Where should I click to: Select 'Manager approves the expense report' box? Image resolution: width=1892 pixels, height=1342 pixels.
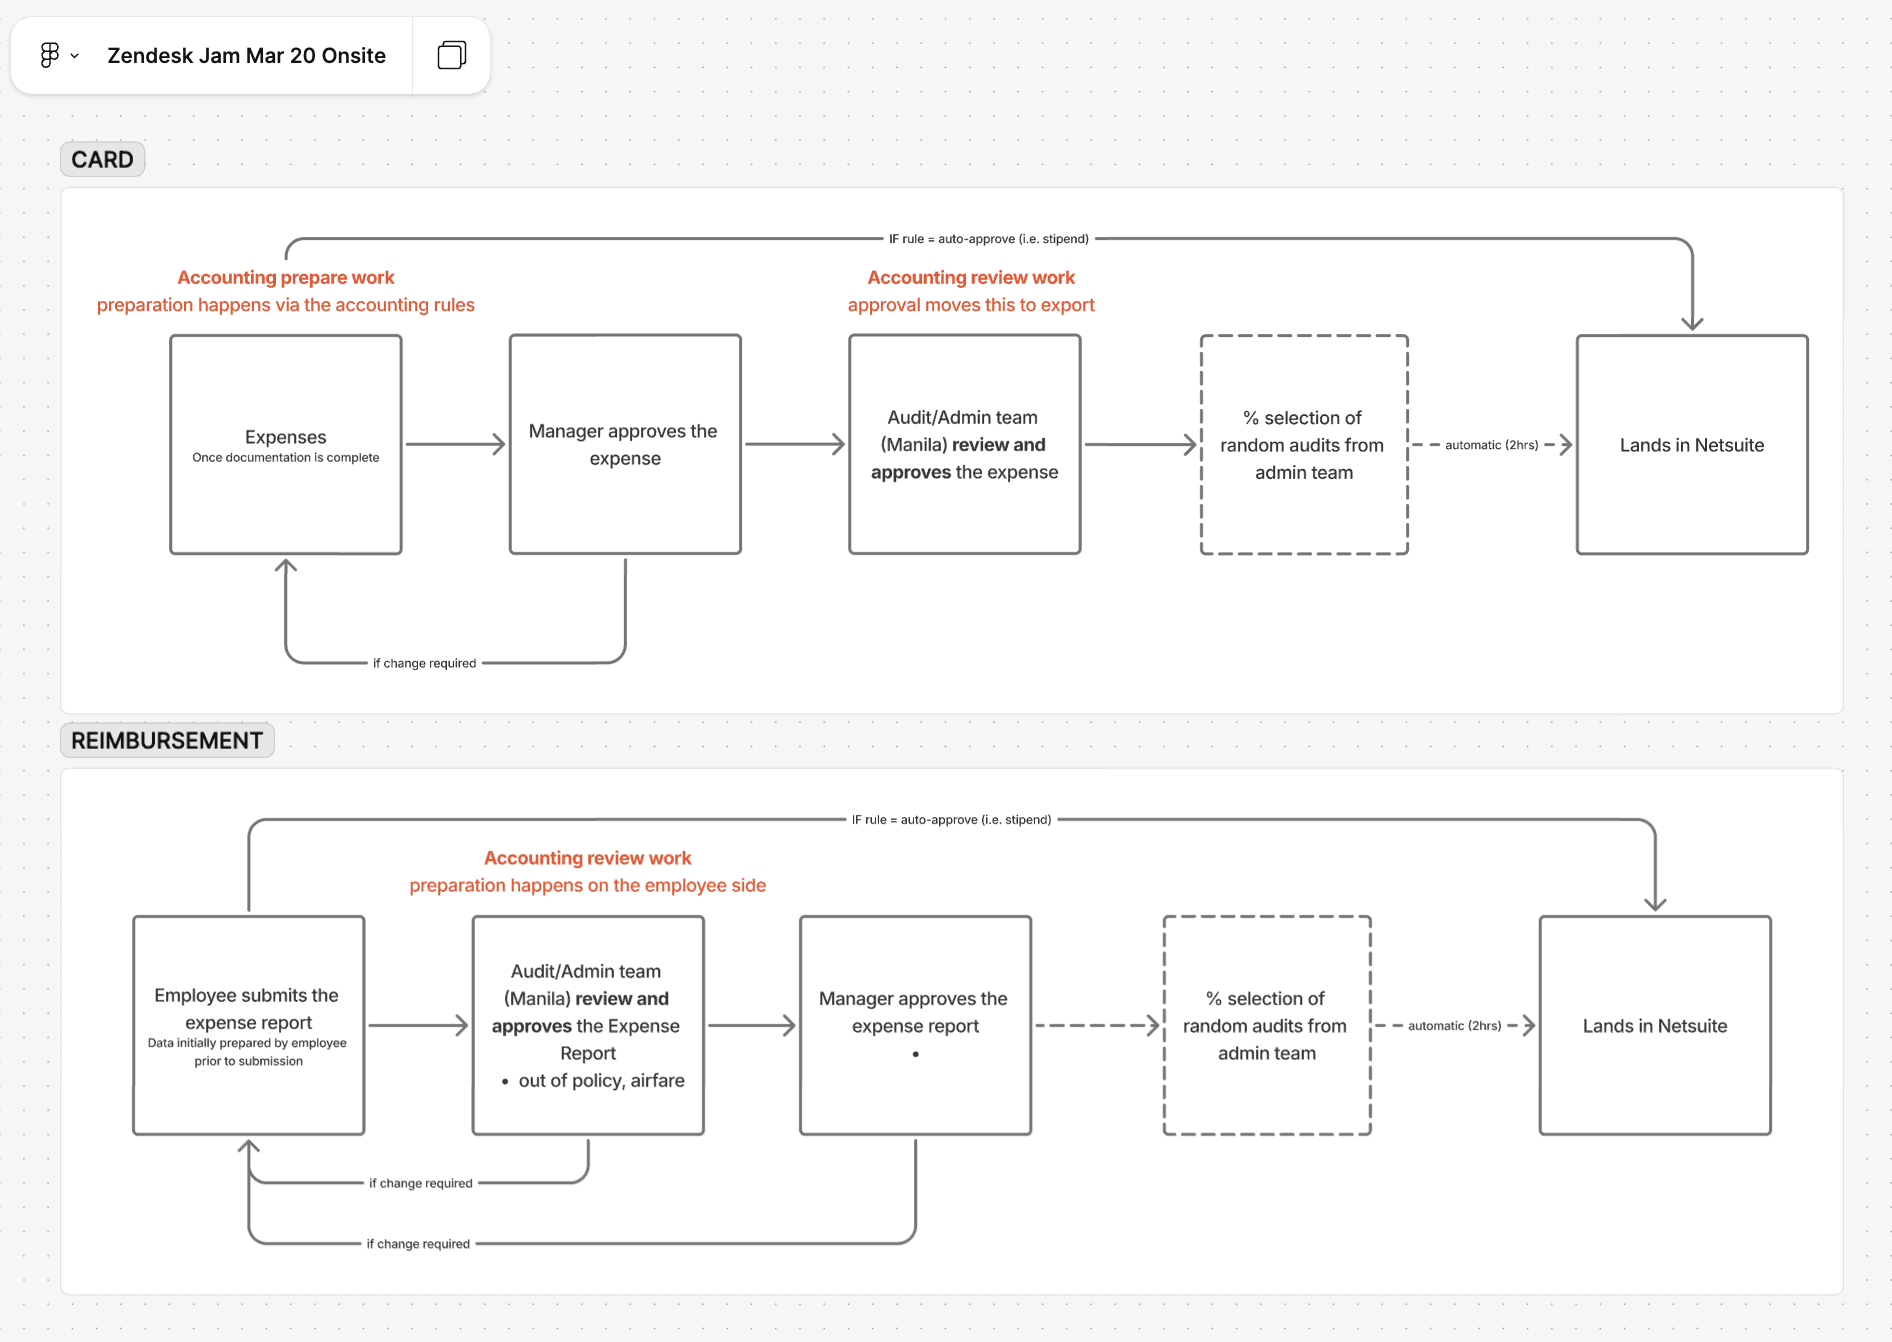(x=916, y=1025)
